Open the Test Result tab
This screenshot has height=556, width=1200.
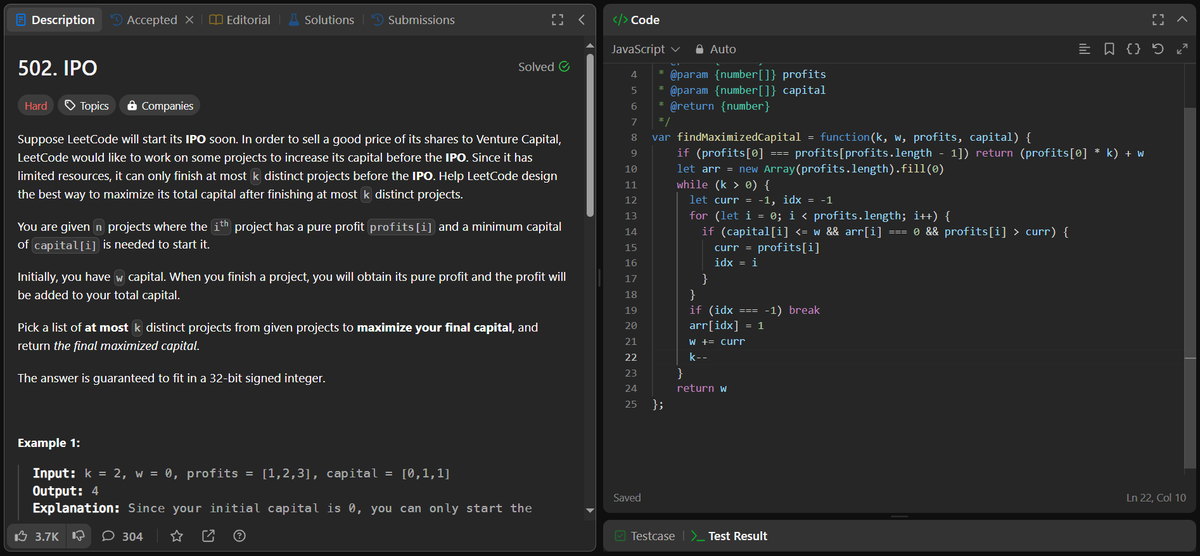coord(729,537)
